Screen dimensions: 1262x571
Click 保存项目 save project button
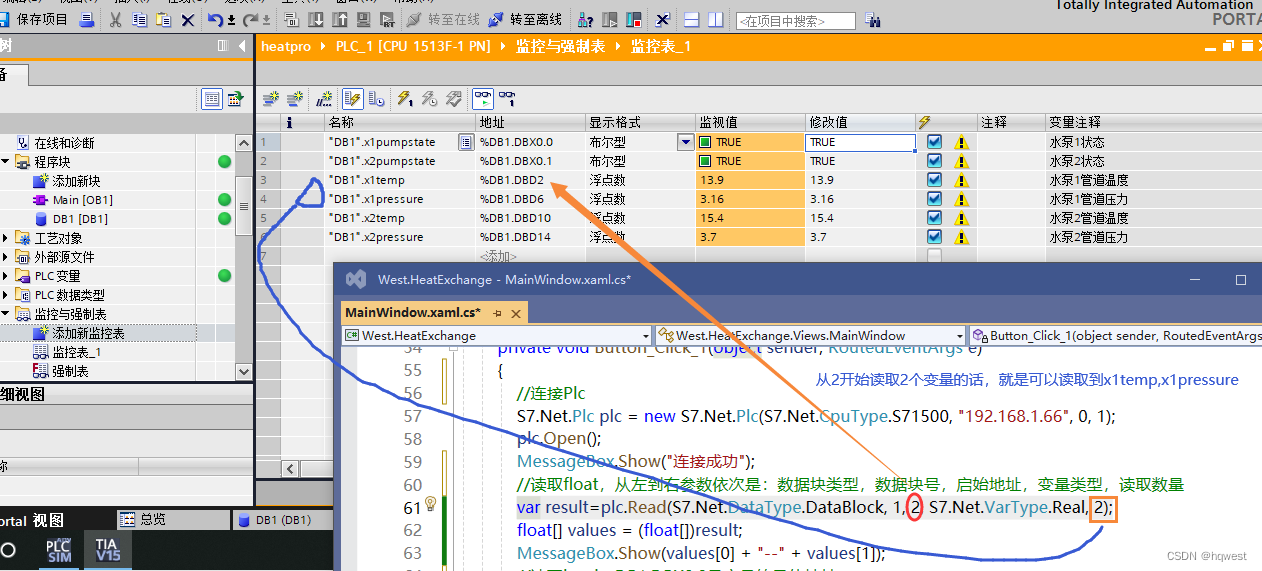tap(36, 20)
